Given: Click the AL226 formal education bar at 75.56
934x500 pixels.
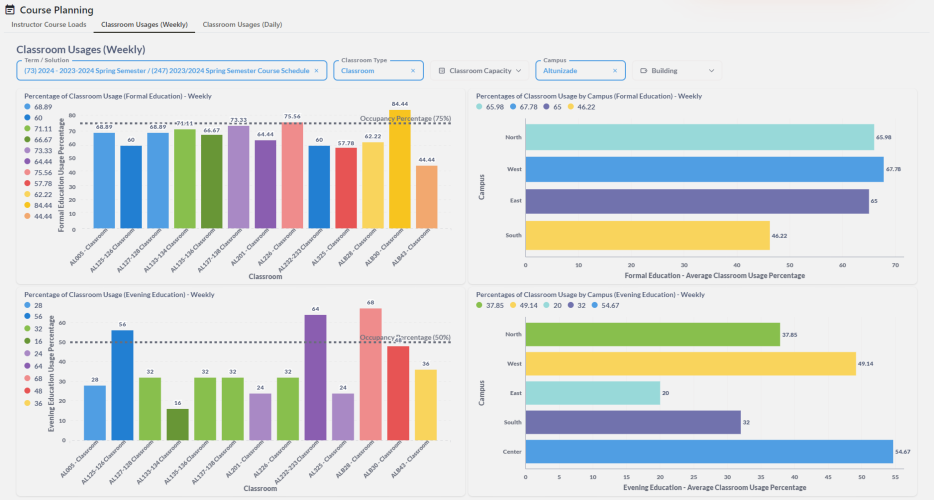Looking at the screenshot, I should click(292, 176).
